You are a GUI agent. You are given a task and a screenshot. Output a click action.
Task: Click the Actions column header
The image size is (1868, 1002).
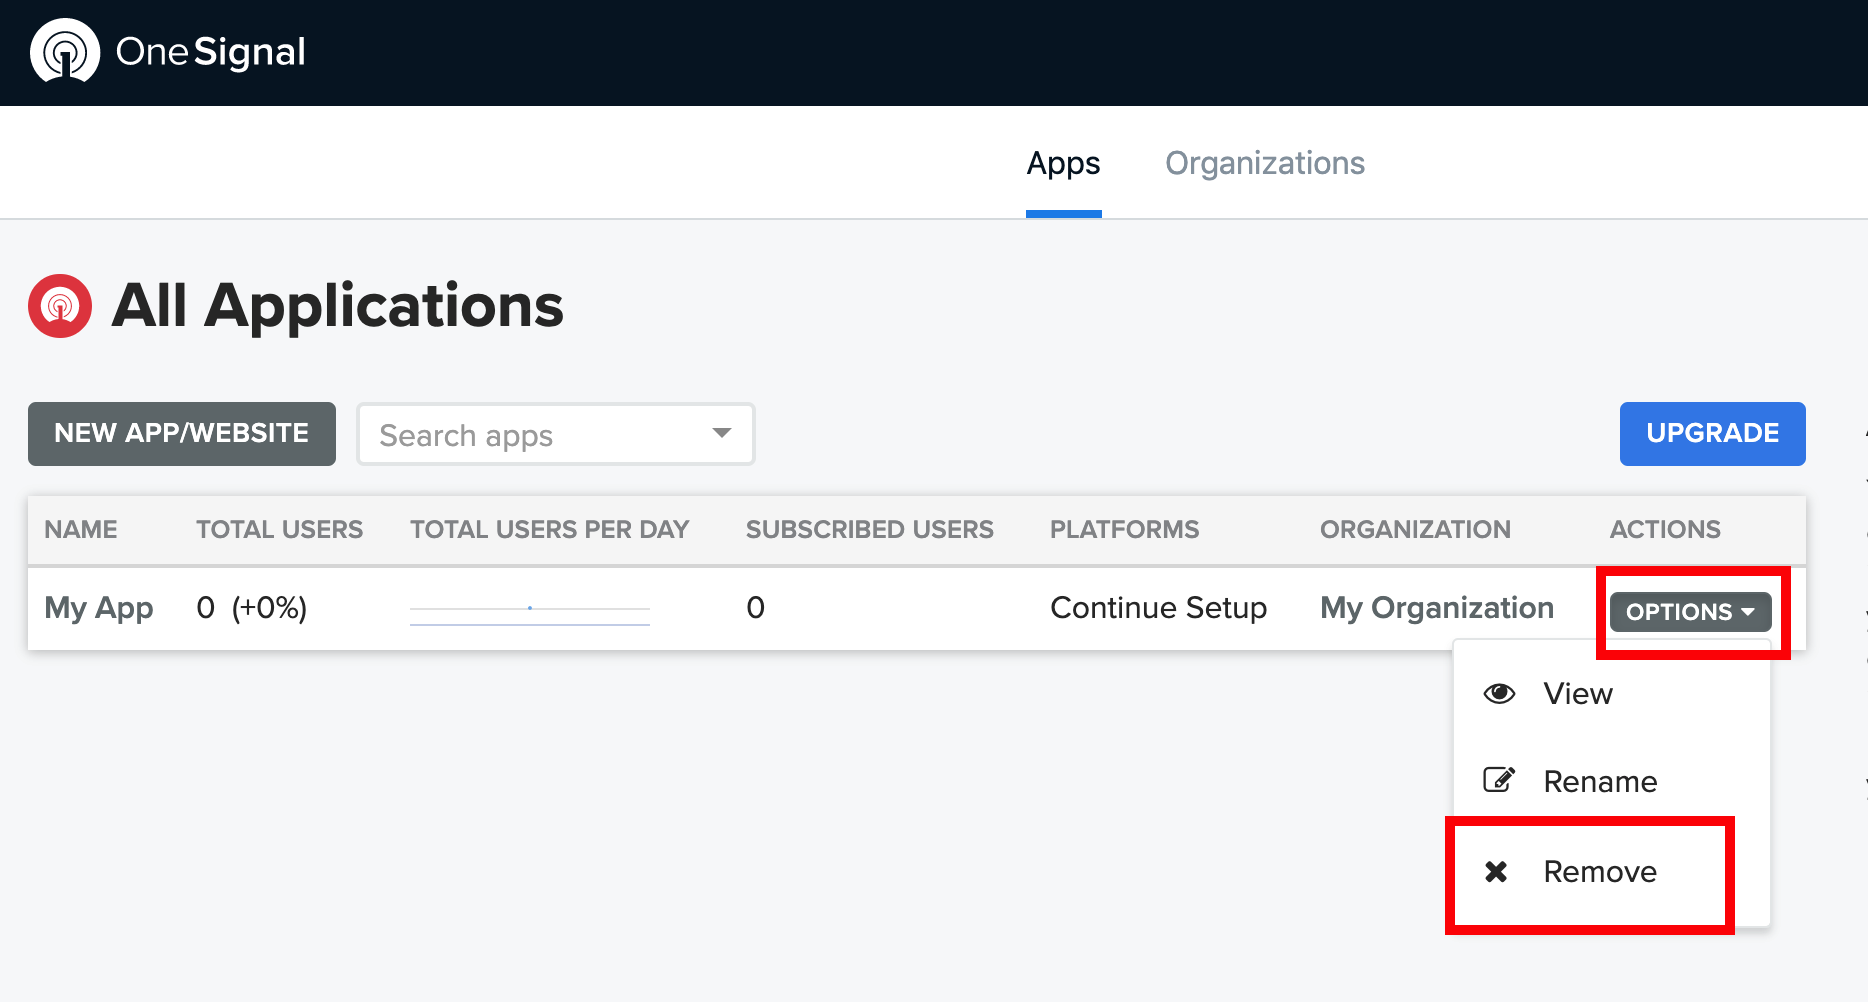(x=1665, y=529)
